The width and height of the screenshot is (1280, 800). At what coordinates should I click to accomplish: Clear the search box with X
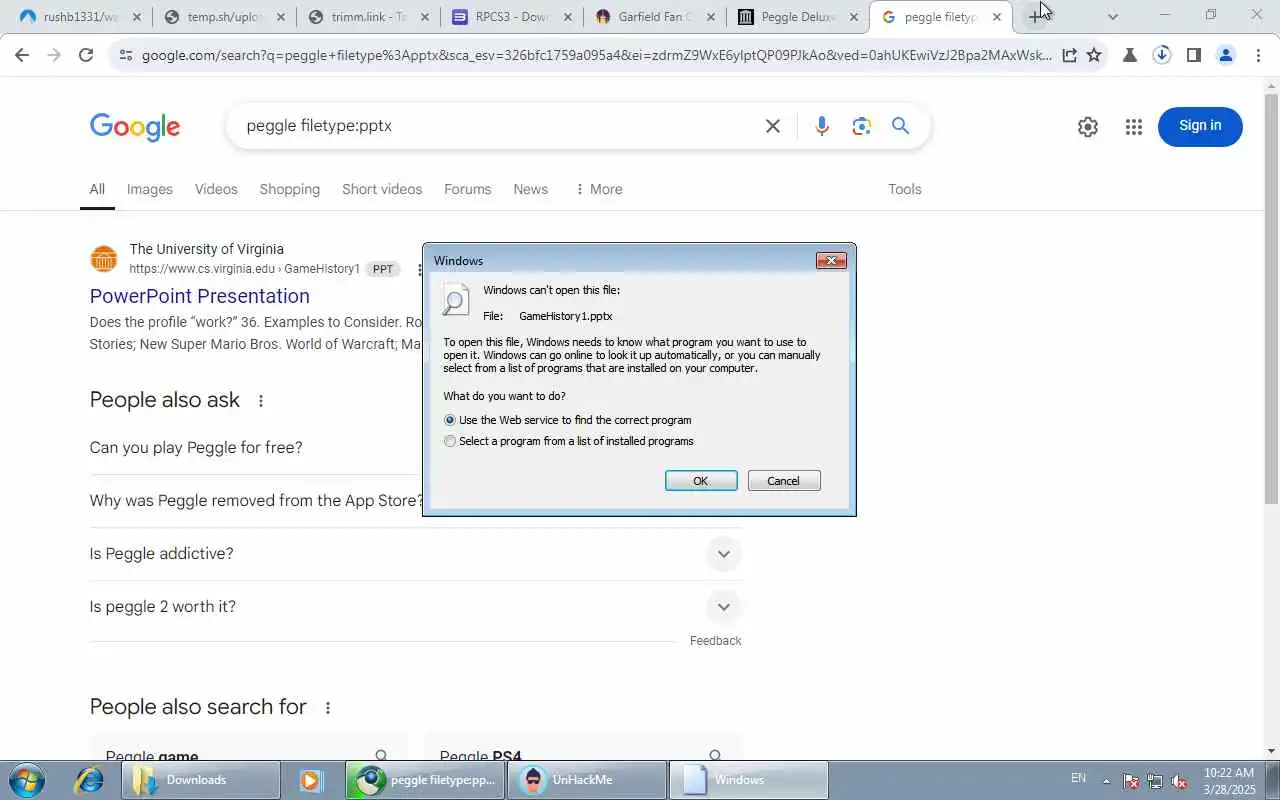(773, 126)
